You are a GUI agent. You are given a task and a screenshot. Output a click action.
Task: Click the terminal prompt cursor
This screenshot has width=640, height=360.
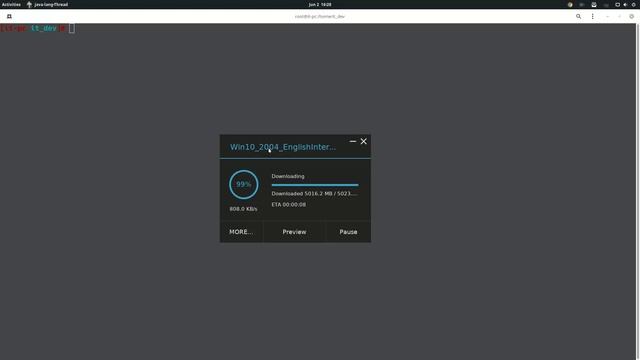72,28
